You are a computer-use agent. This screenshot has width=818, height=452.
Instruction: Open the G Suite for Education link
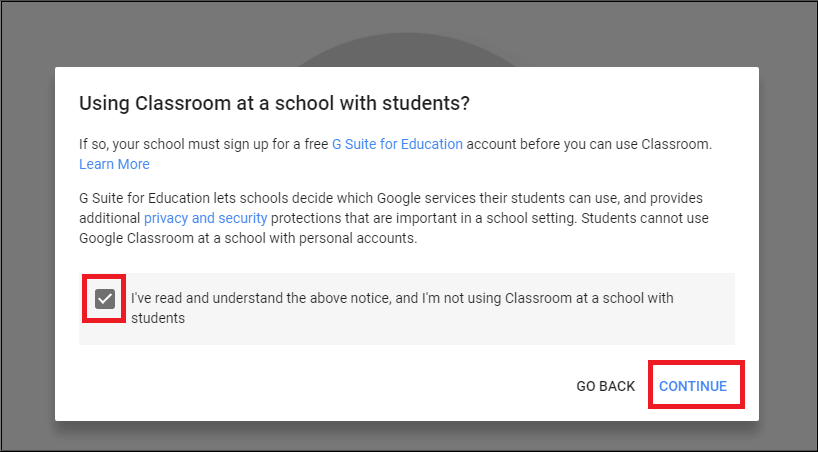[397, 144]
